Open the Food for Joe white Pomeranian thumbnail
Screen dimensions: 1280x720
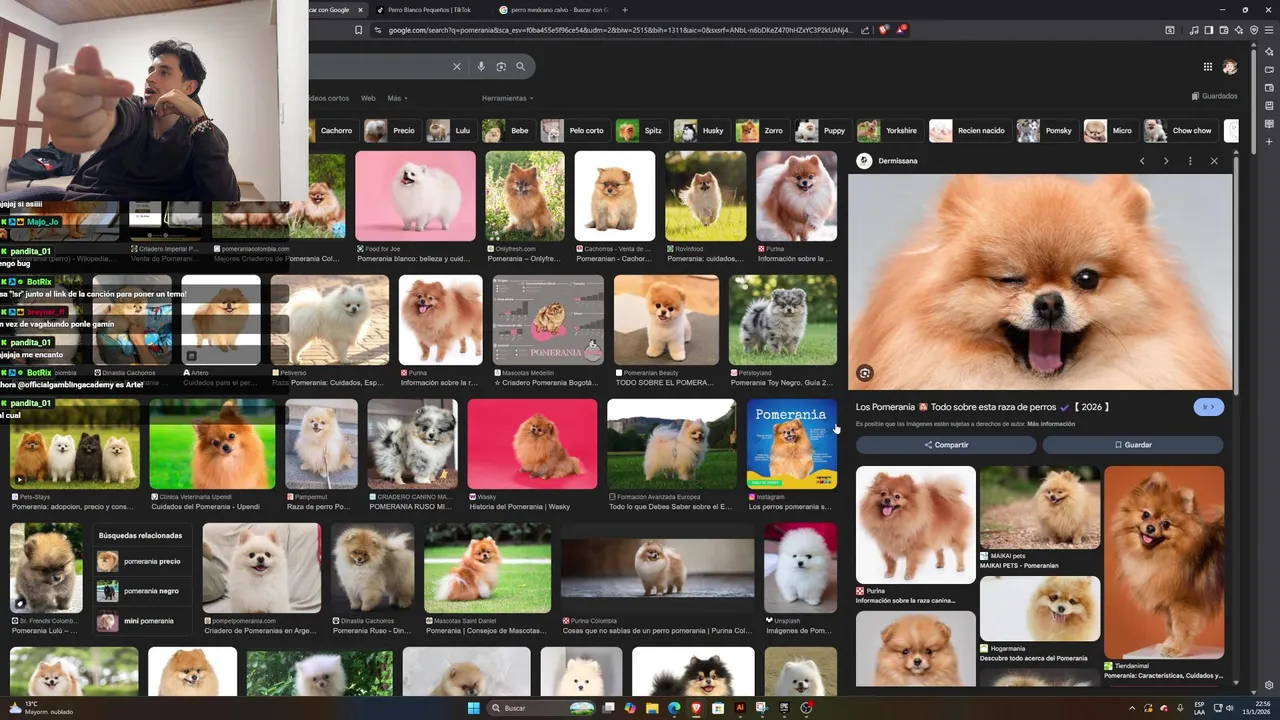(x=415, y=196)
